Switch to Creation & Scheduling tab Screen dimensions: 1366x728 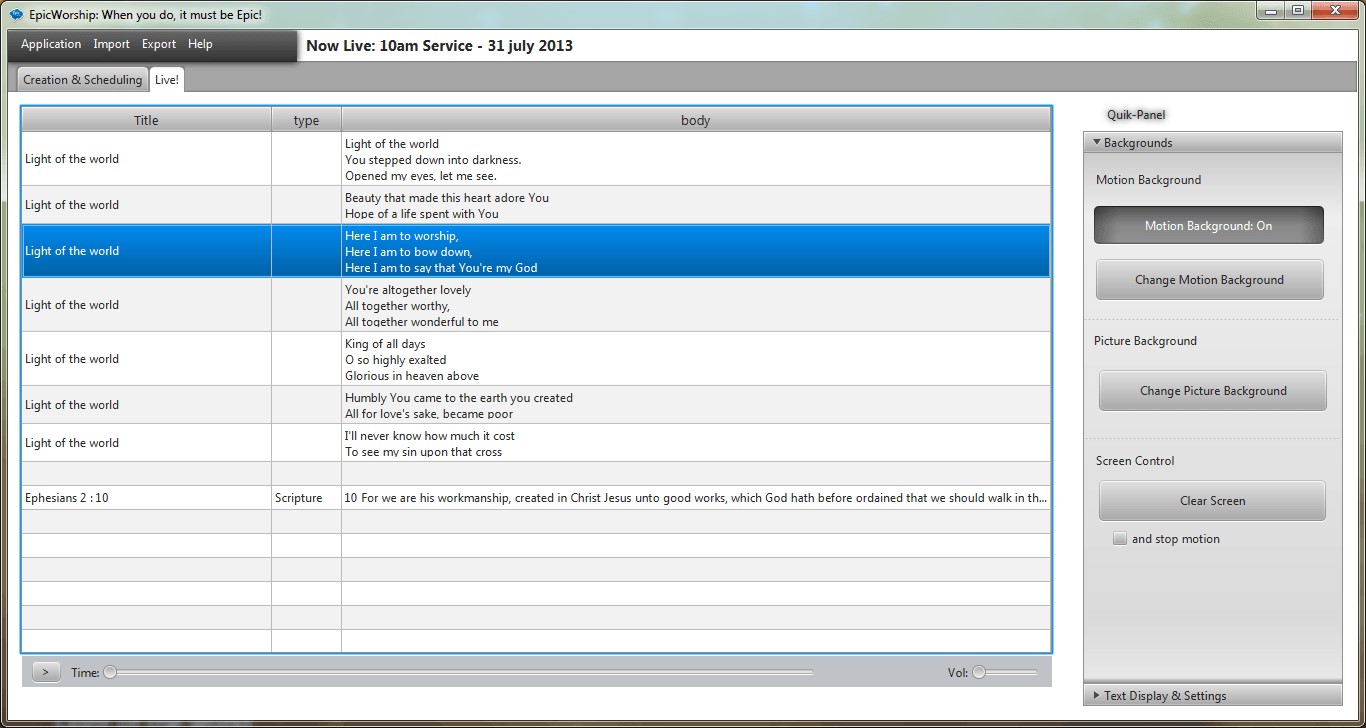coord(83,80)
